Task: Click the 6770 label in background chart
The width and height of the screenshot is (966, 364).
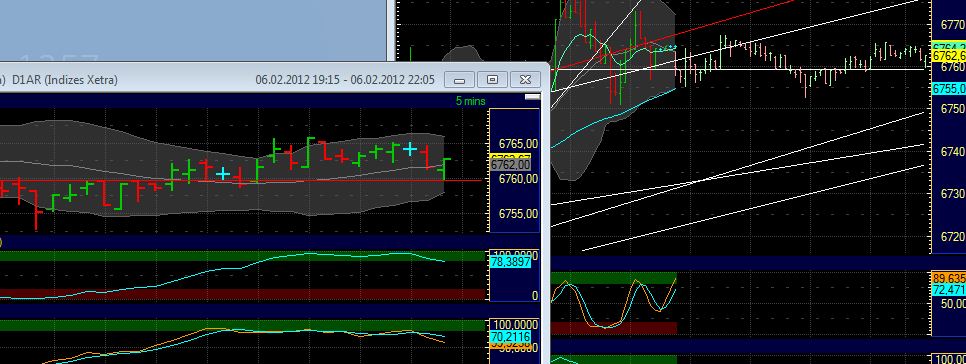Action: click(953, 25)
